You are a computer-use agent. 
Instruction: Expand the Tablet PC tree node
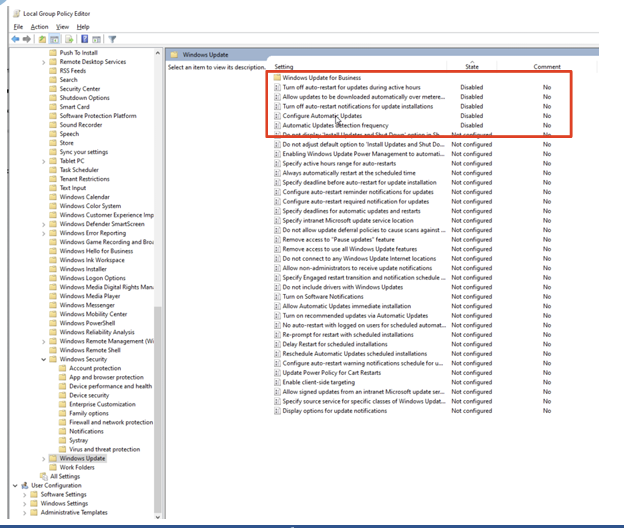43,161
